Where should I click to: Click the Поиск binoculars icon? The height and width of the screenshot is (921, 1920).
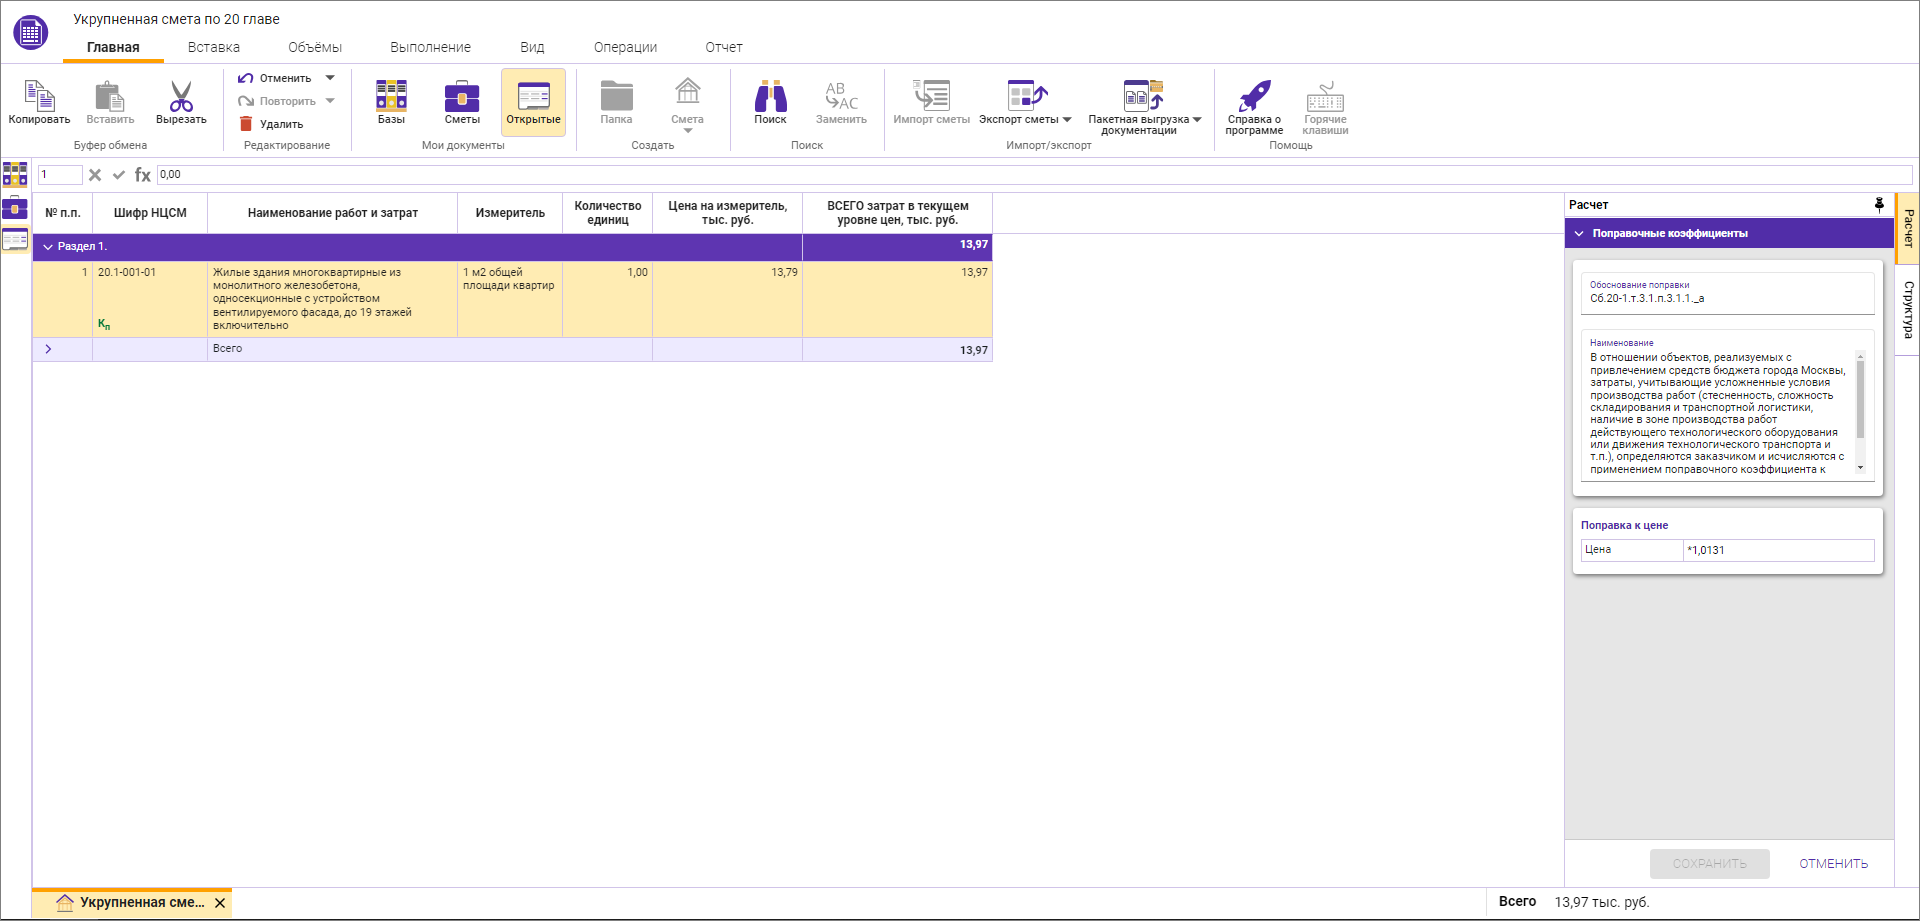(x=770, y=96)
